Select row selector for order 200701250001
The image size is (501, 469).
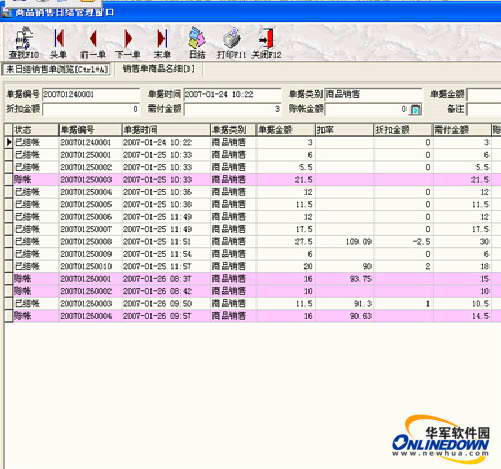tap(8, 155)
